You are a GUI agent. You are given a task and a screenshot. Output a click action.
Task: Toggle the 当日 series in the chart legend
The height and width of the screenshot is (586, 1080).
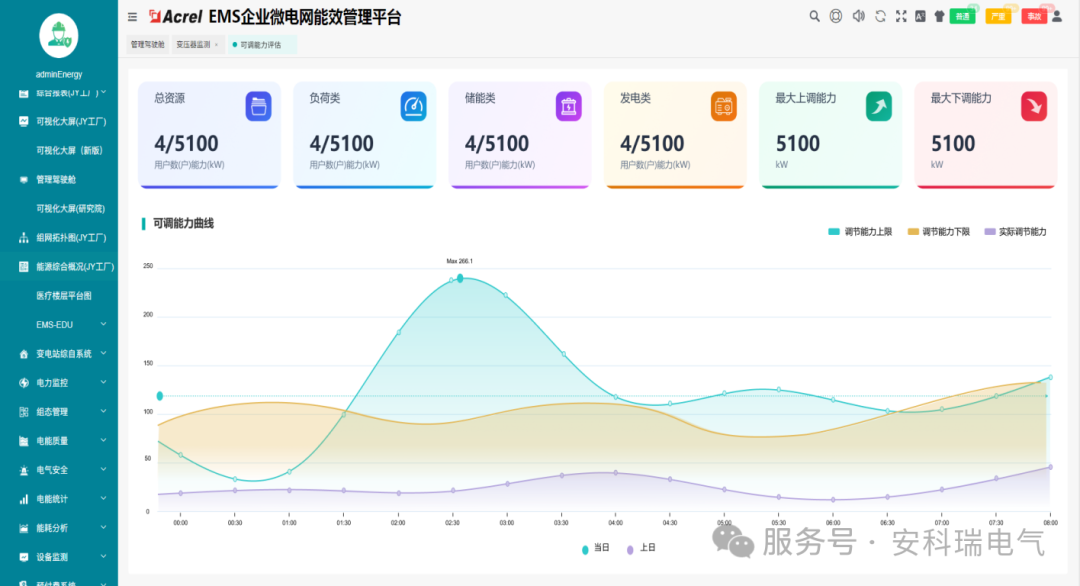click(594, 548)
